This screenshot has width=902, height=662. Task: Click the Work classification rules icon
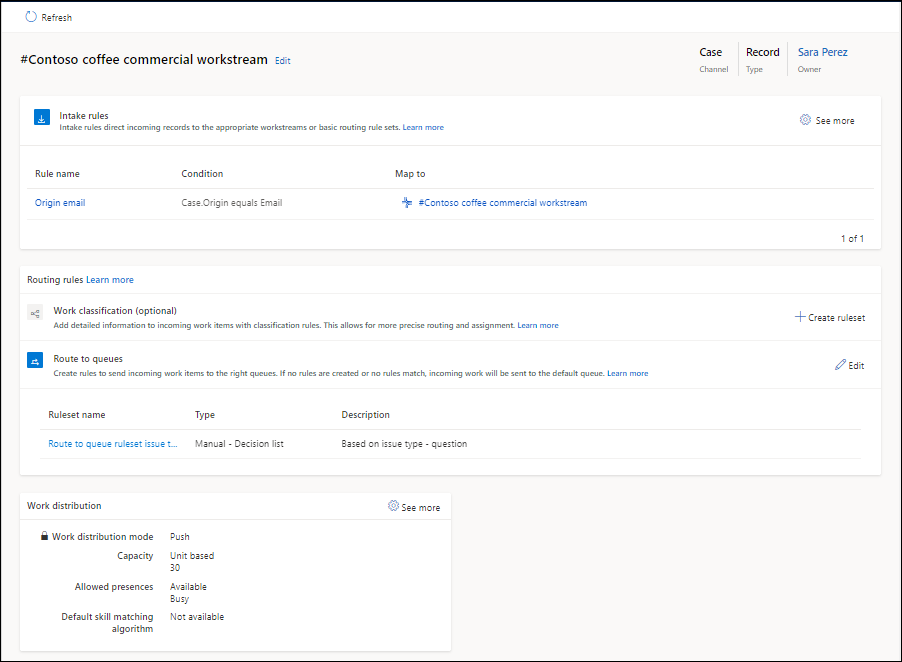pyautogui.click(x=34, y=312)
